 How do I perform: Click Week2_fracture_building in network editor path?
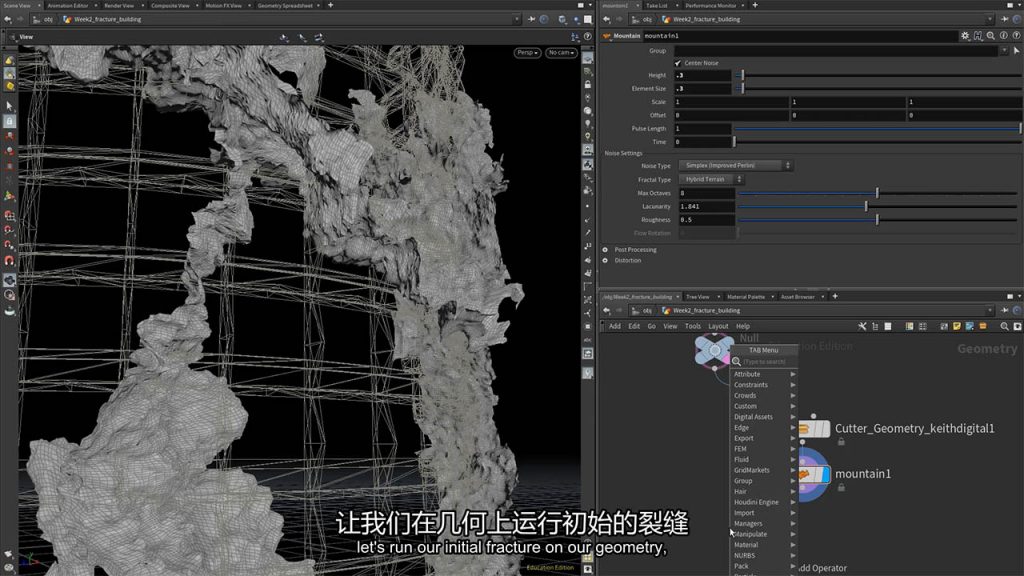(x=706, y=311)
